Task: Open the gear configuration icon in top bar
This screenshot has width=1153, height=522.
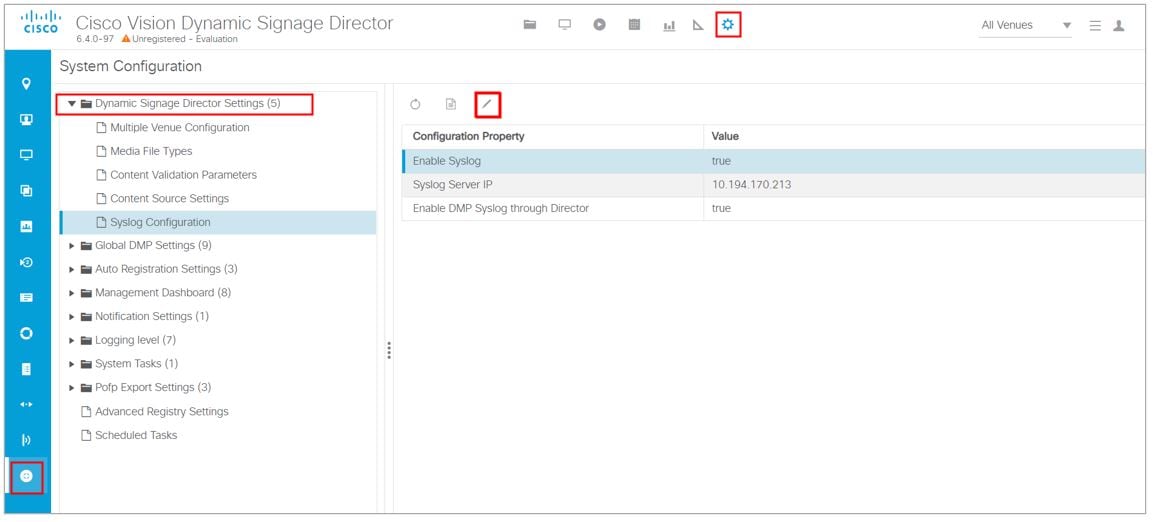Action: click(728, 25)
